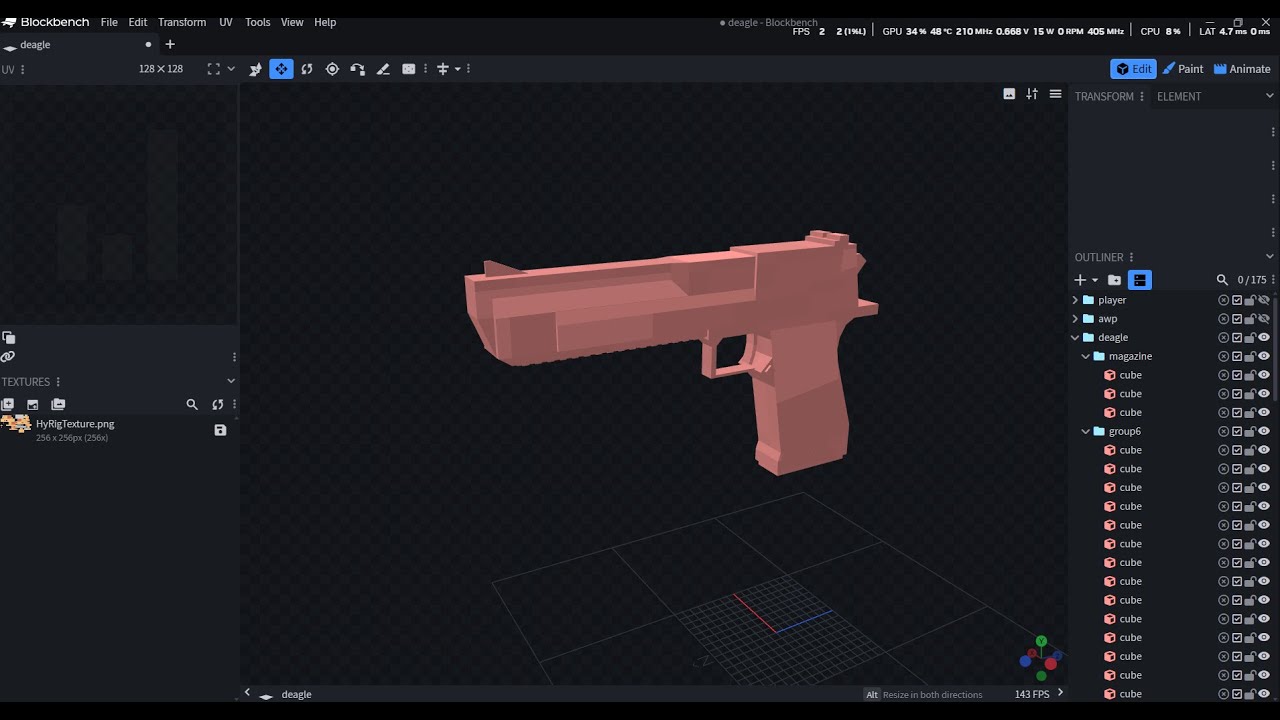This screenshot has height=720, width=1280.
Task: Search textures with the magnifier icon
Action: click(192, 405)
